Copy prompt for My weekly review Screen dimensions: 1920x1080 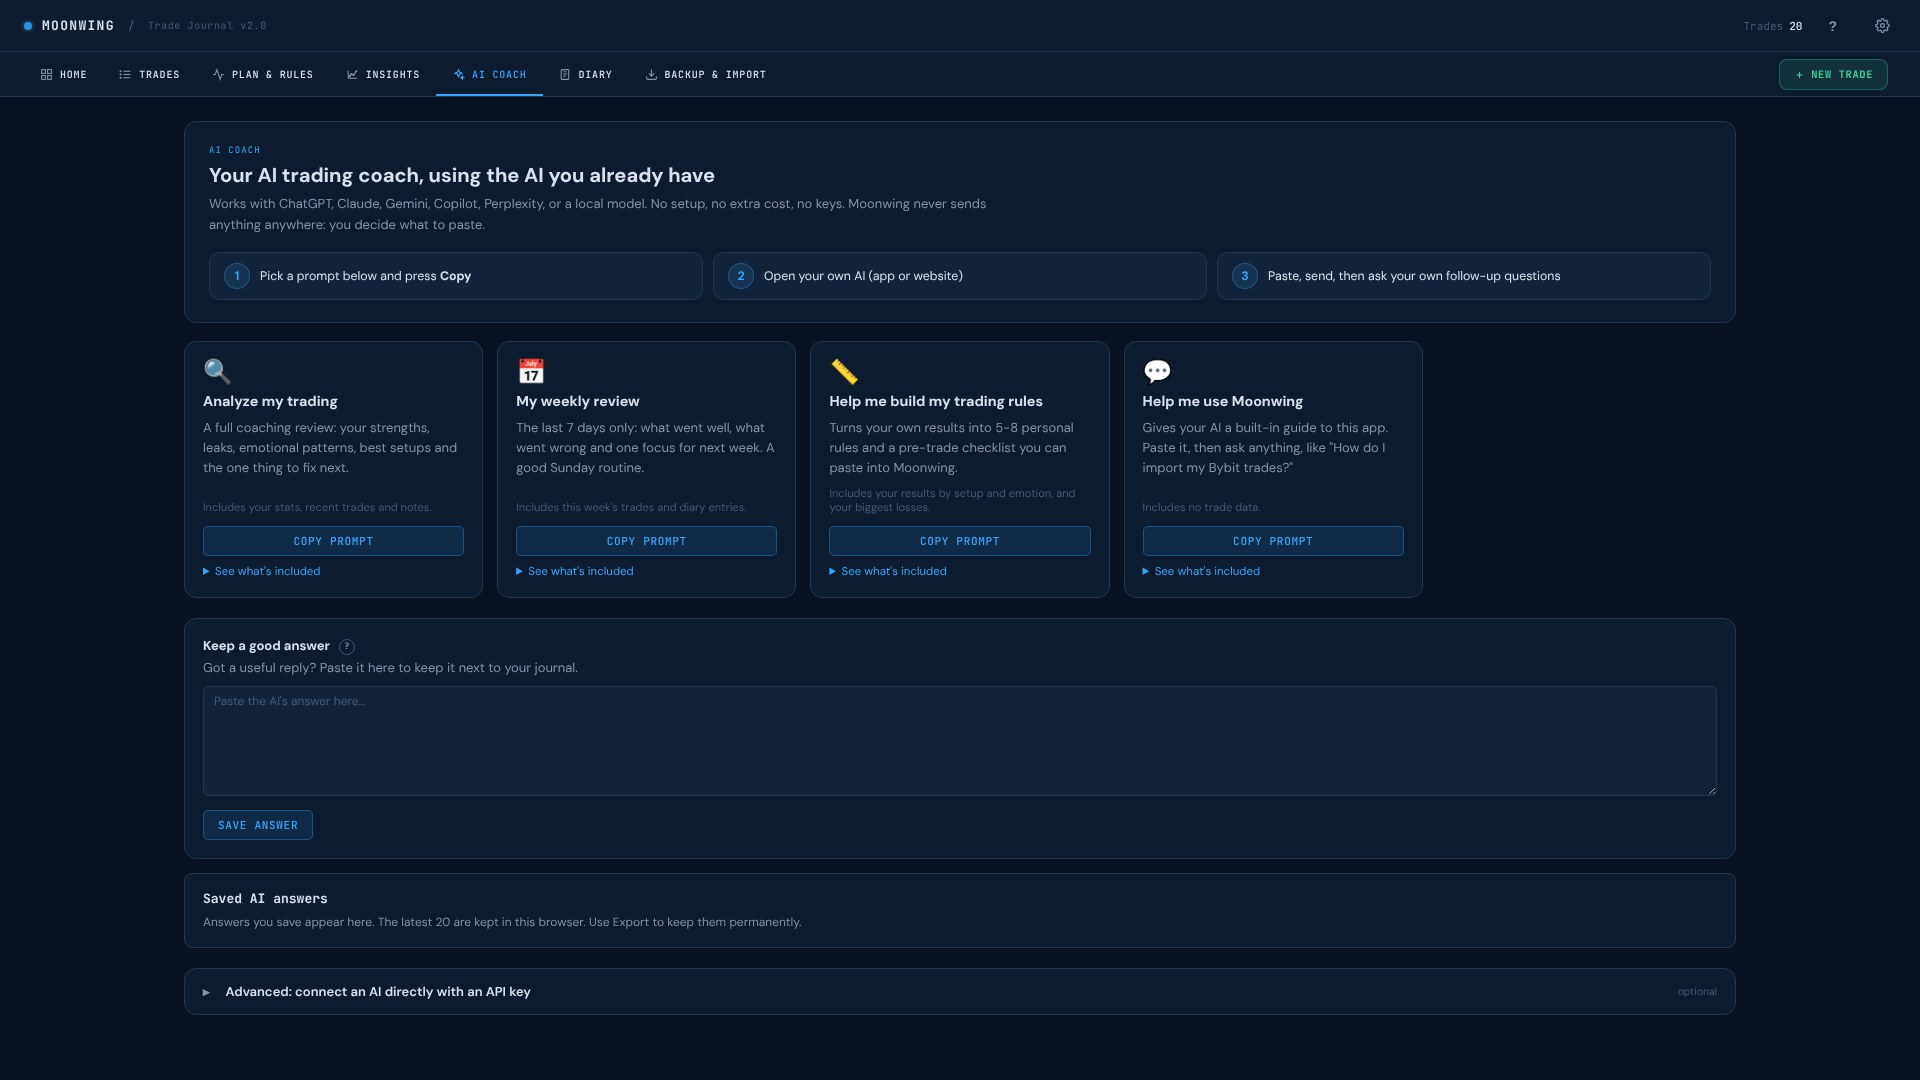click(646, 541)
